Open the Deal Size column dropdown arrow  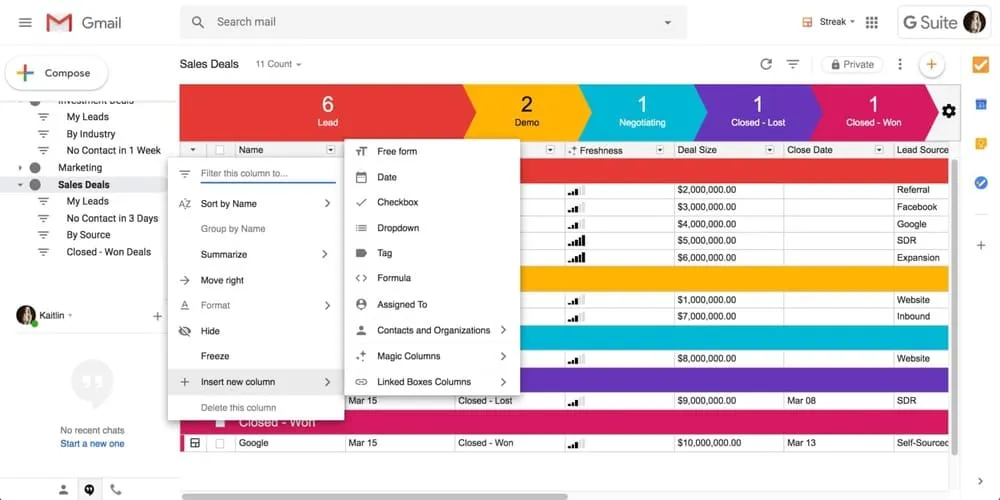[x=769, y=150]
